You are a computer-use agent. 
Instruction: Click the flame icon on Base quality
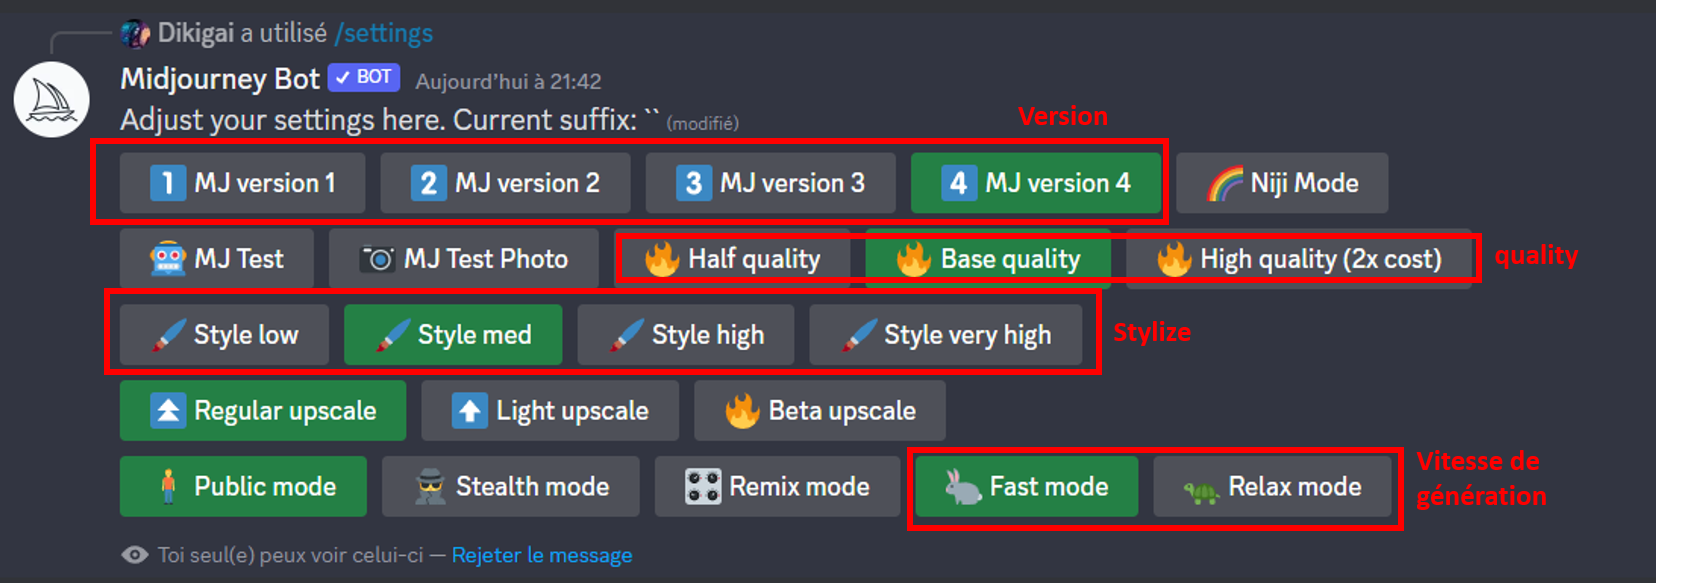click(x=913, y=259)
